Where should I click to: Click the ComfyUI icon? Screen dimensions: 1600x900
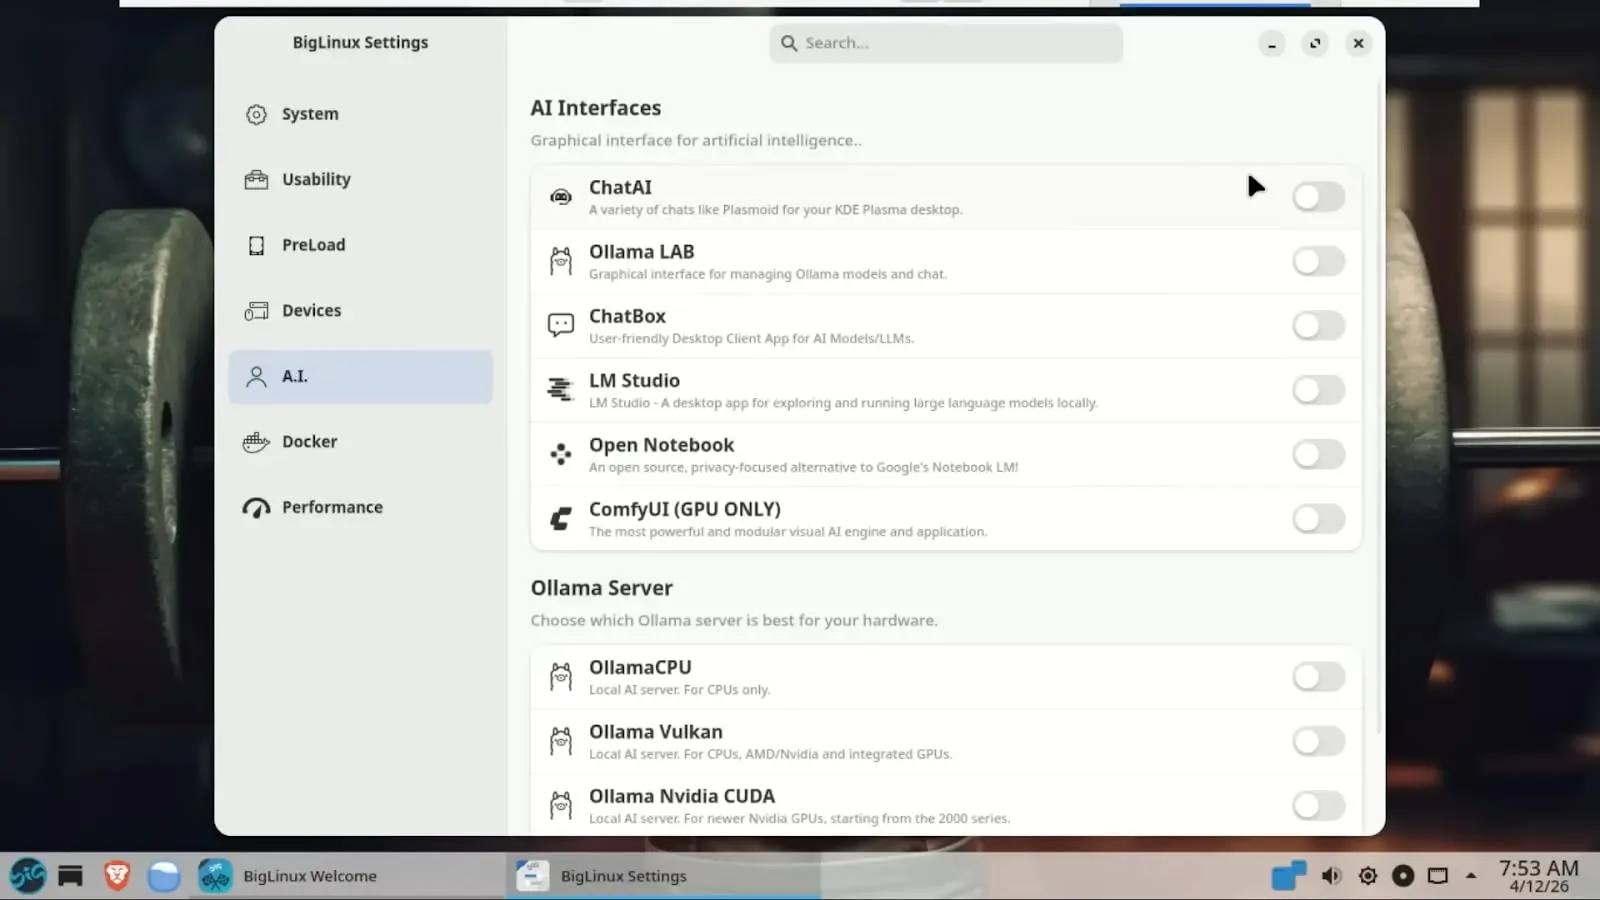[561, 518]
